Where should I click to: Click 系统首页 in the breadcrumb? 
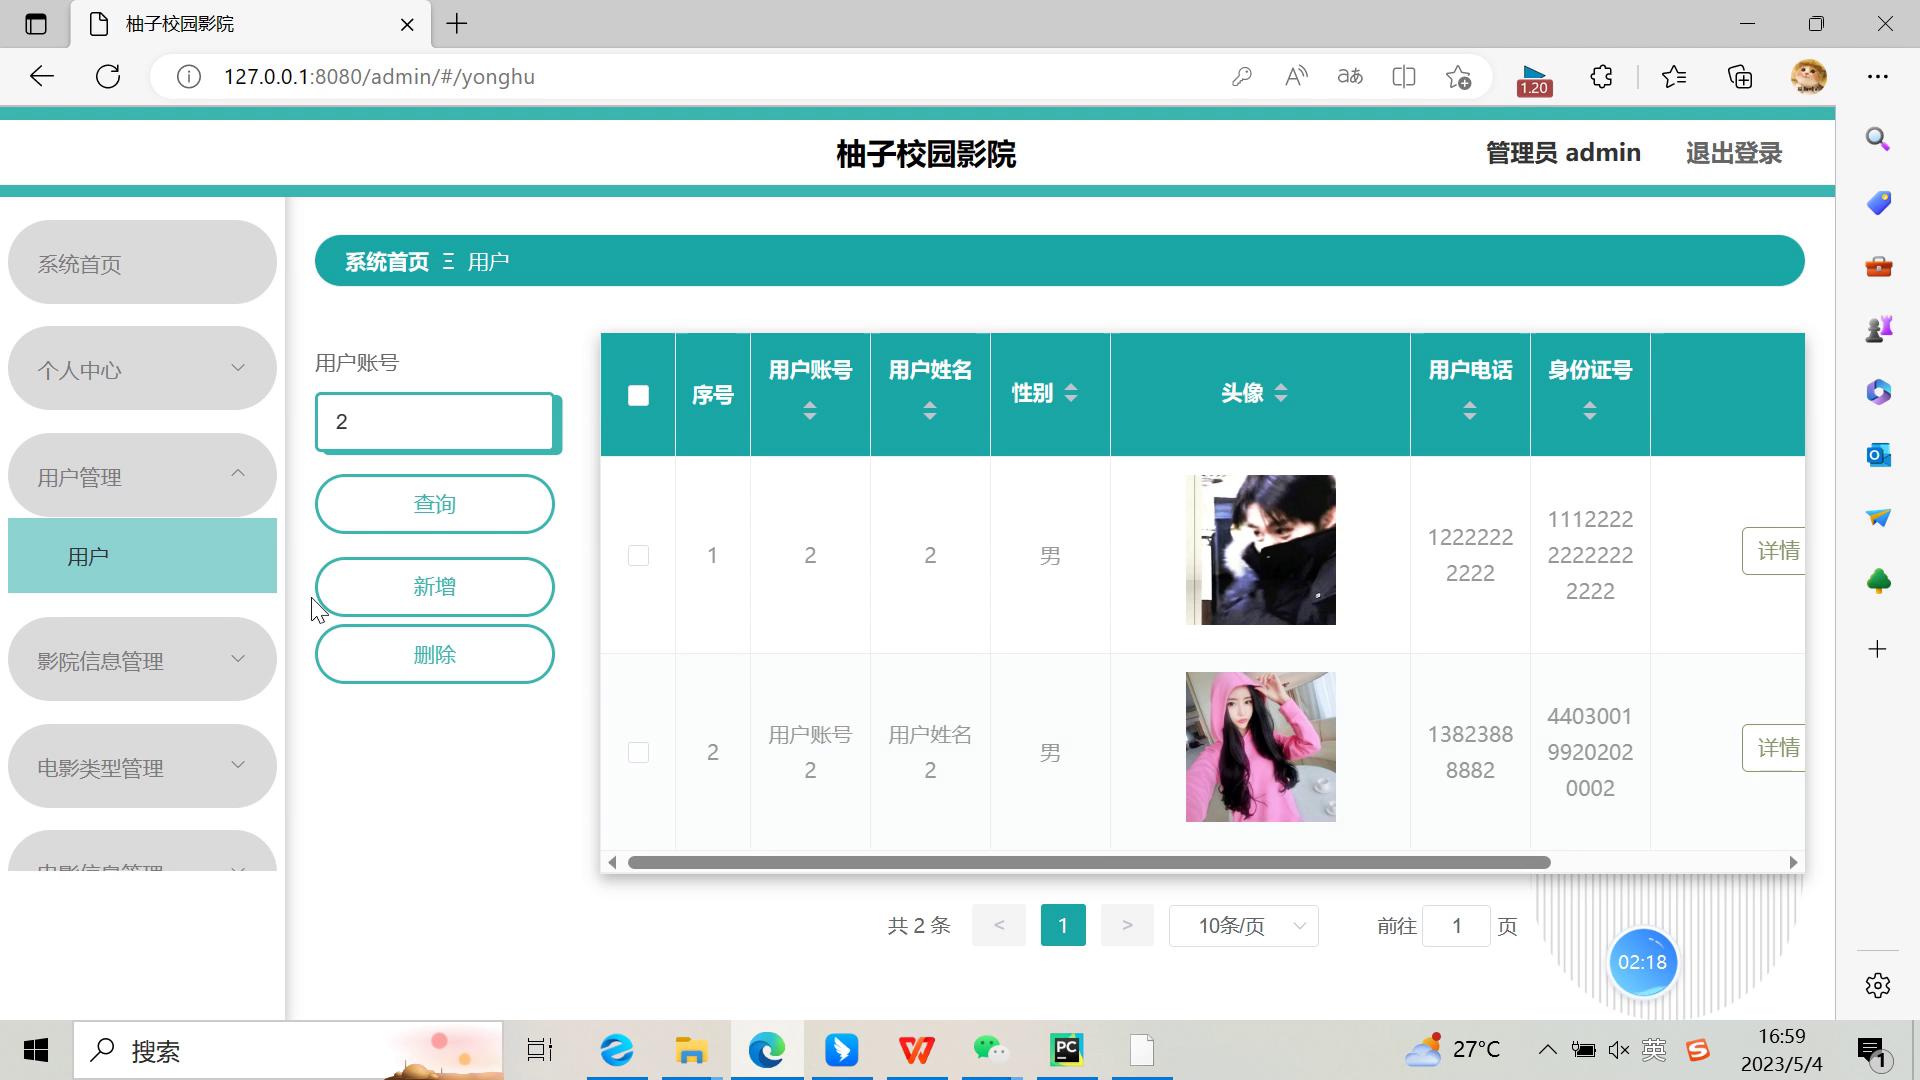pos(387,262)
